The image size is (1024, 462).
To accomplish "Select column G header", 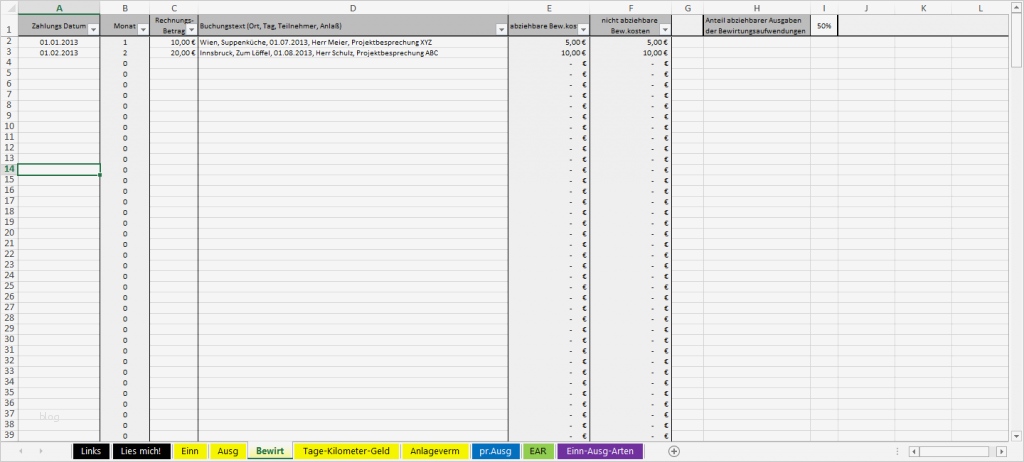I will tap(688, 8).
